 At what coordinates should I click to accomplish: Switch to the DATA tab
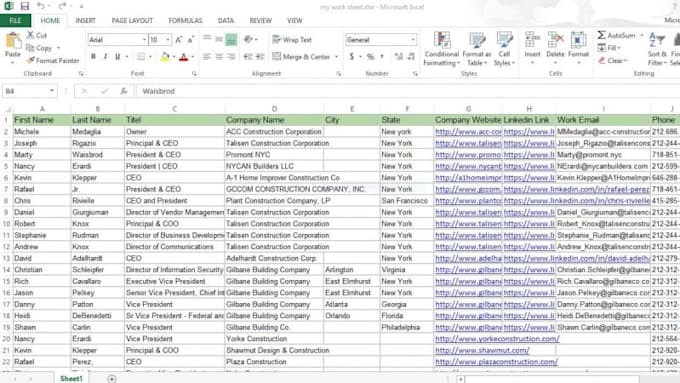[226, 20]
